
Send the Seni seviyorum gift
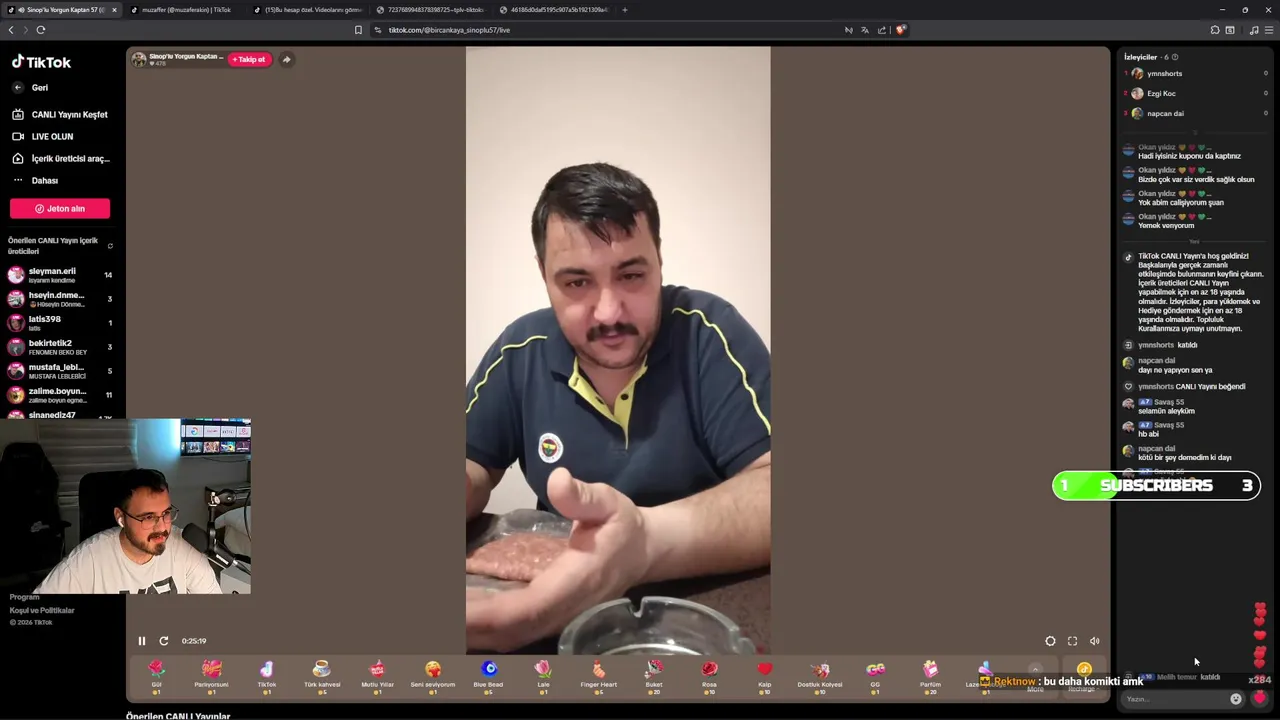(x=433, y=676)
